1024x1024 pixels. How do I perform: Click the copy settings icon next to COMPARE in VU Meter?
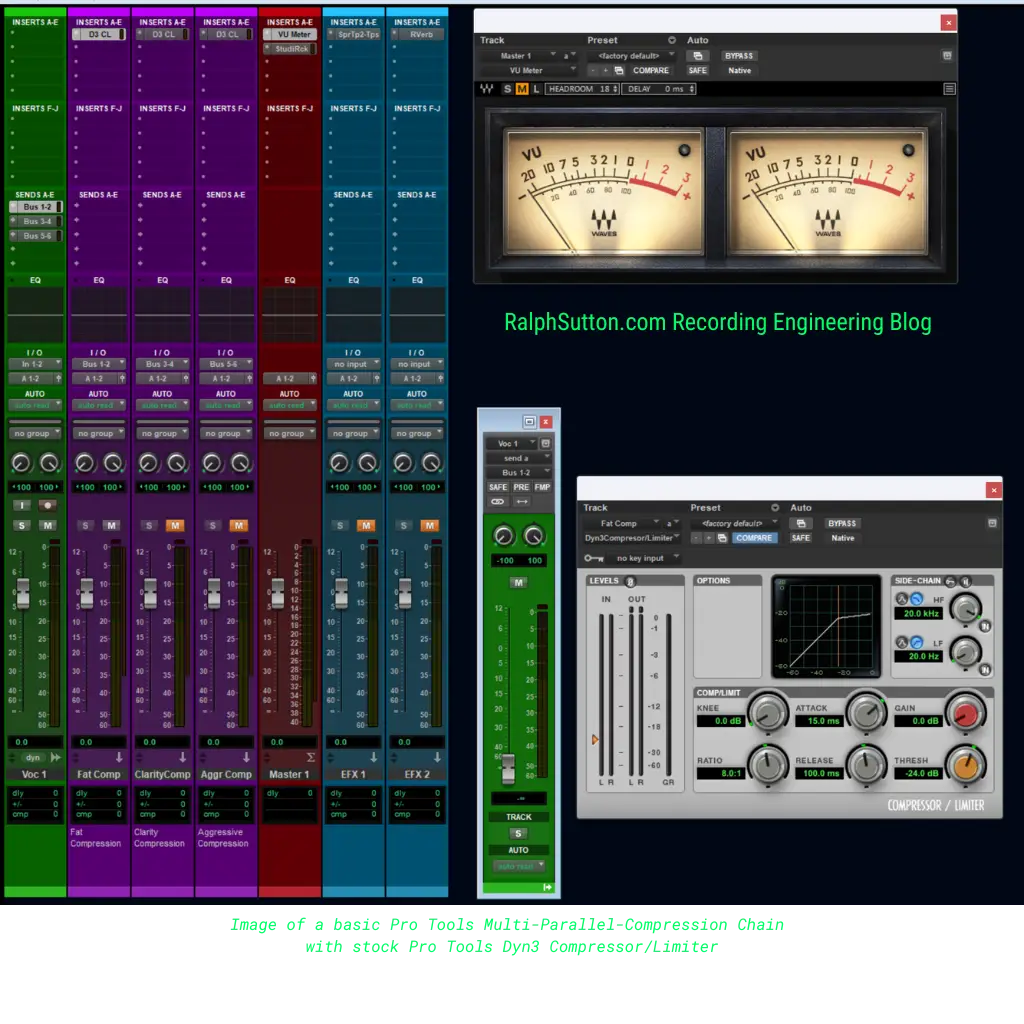tap(619, 71)
